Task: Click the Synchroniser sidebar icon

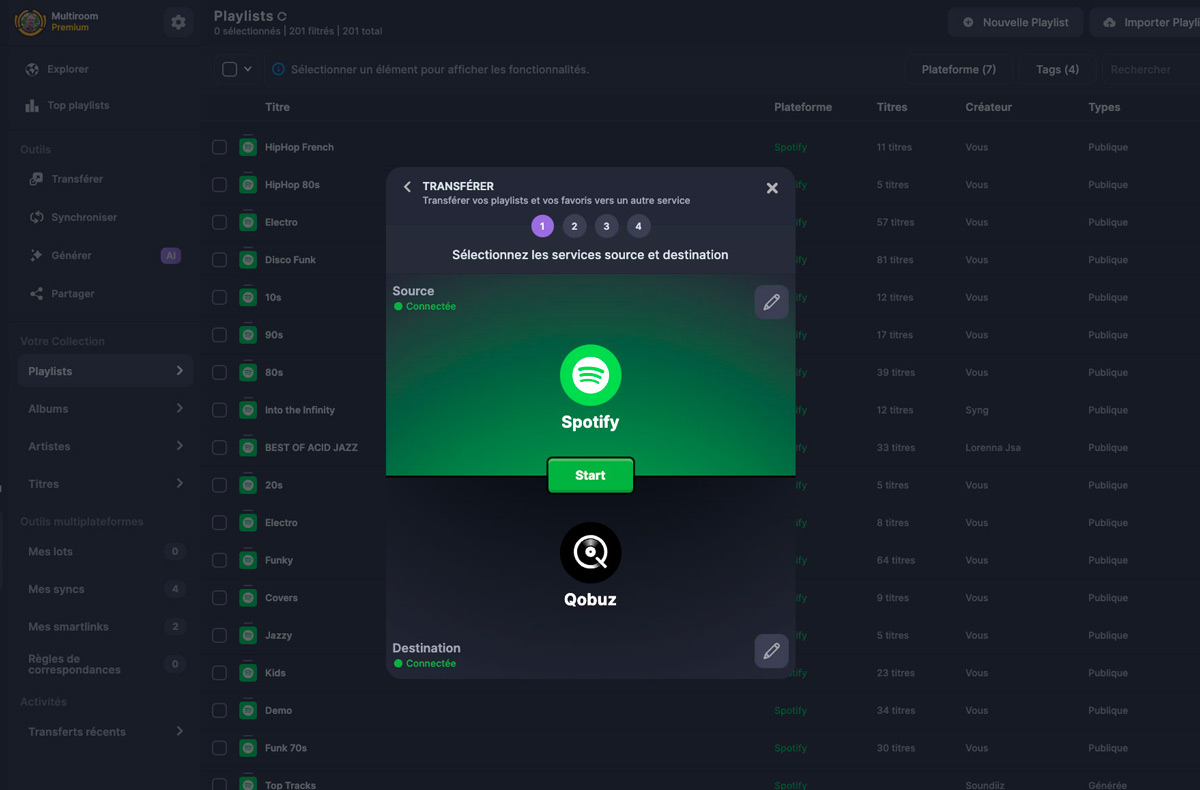Action: point(37,217)
